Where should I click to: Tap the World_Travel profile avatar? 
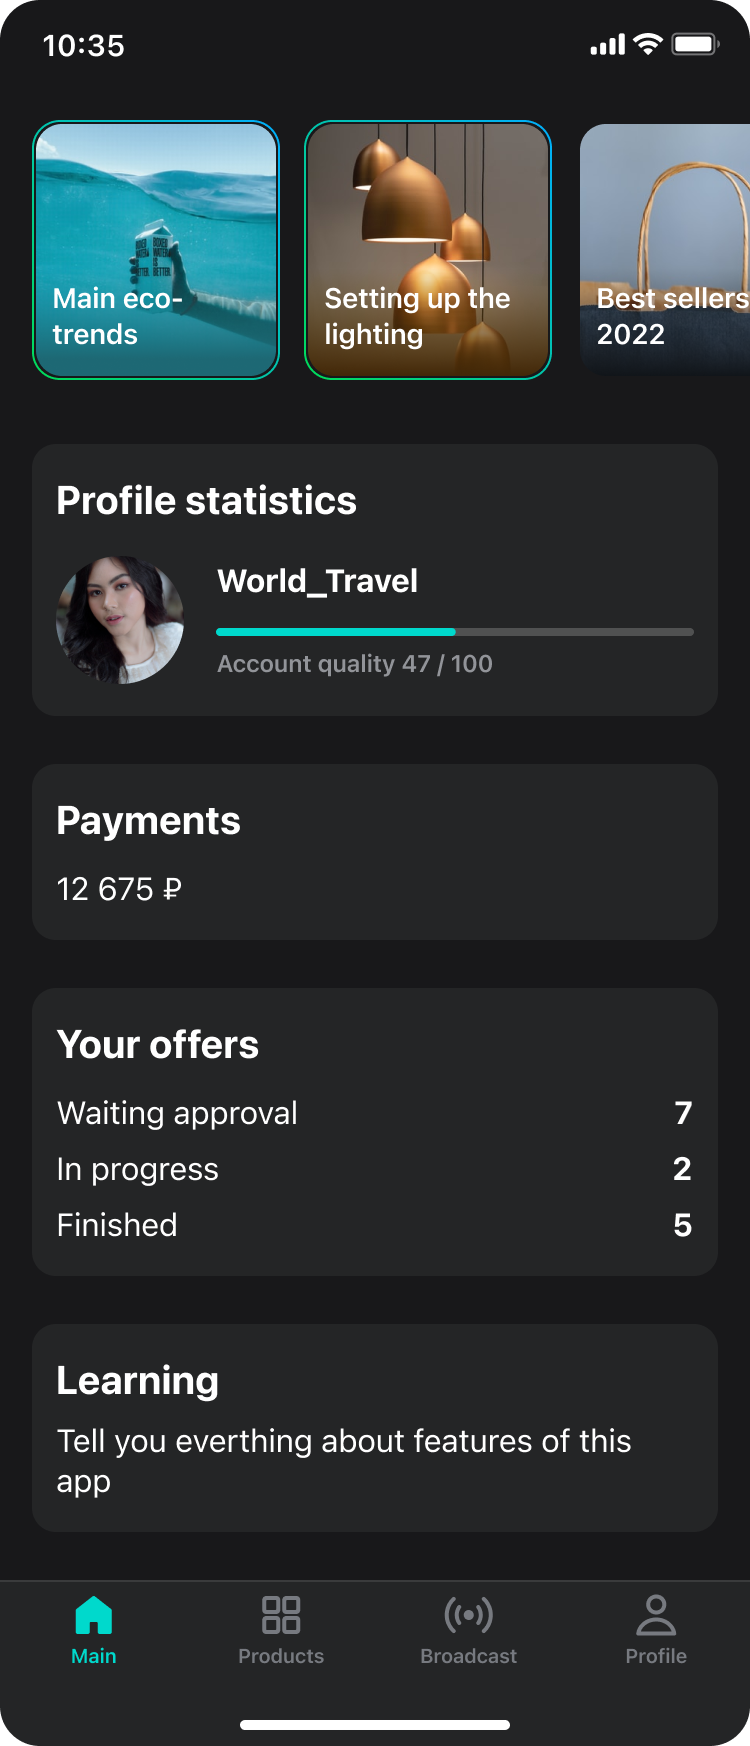click(x=120, y=620)
